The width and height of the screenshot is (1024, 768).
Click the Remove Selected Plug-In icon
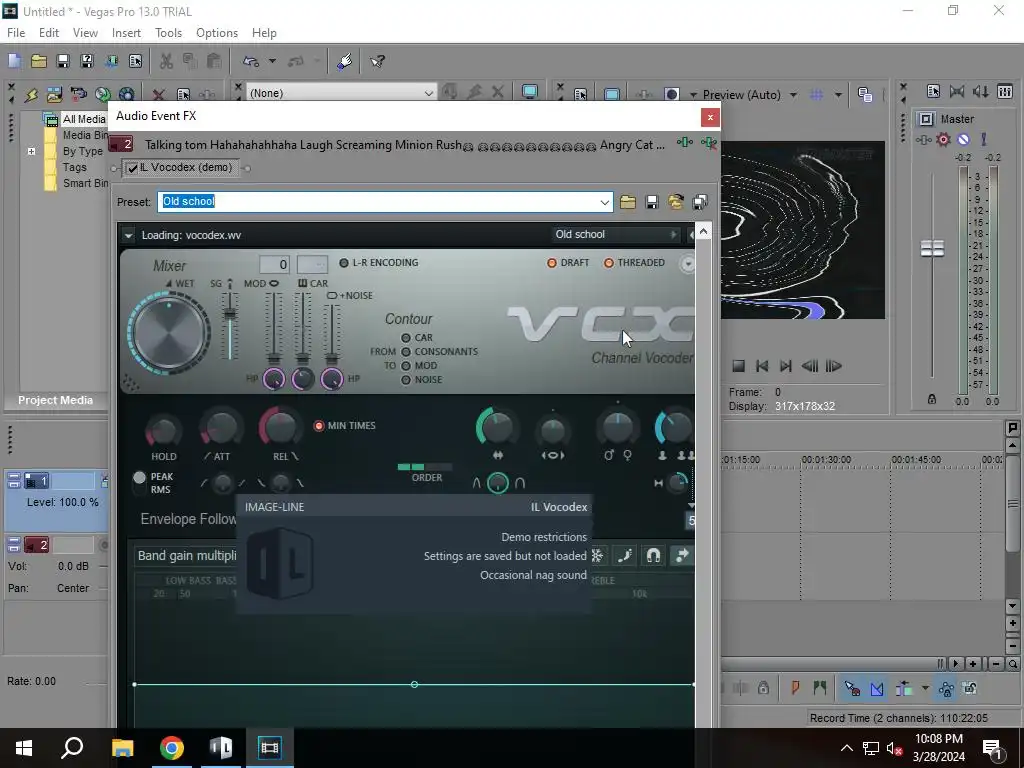(x=709, y=142)
